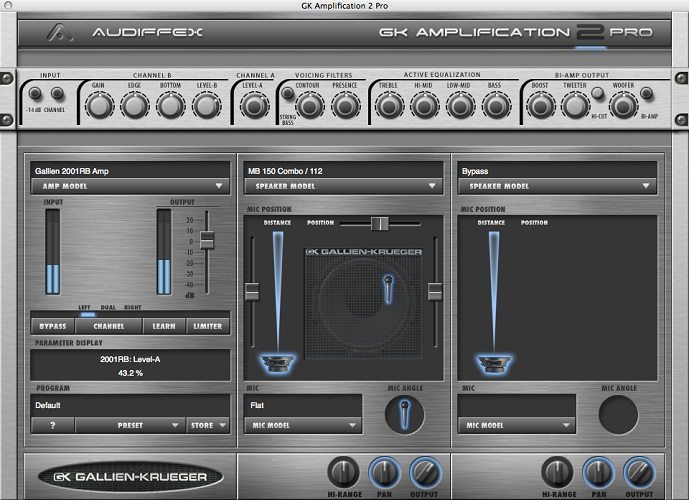
Task: Click the Woofer knob in Bi-Amp Output
Action: point(623,105)
